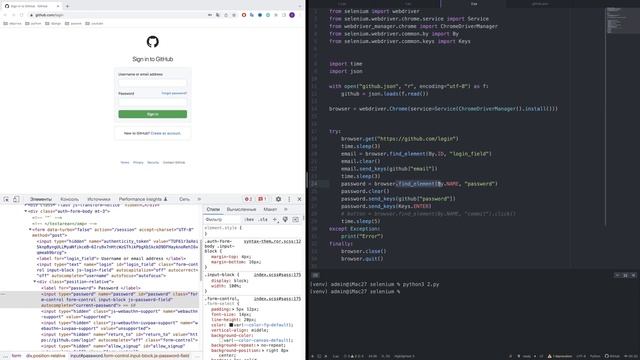Click the warnings triangle icon in editor status bar

[x=549, y=356]
